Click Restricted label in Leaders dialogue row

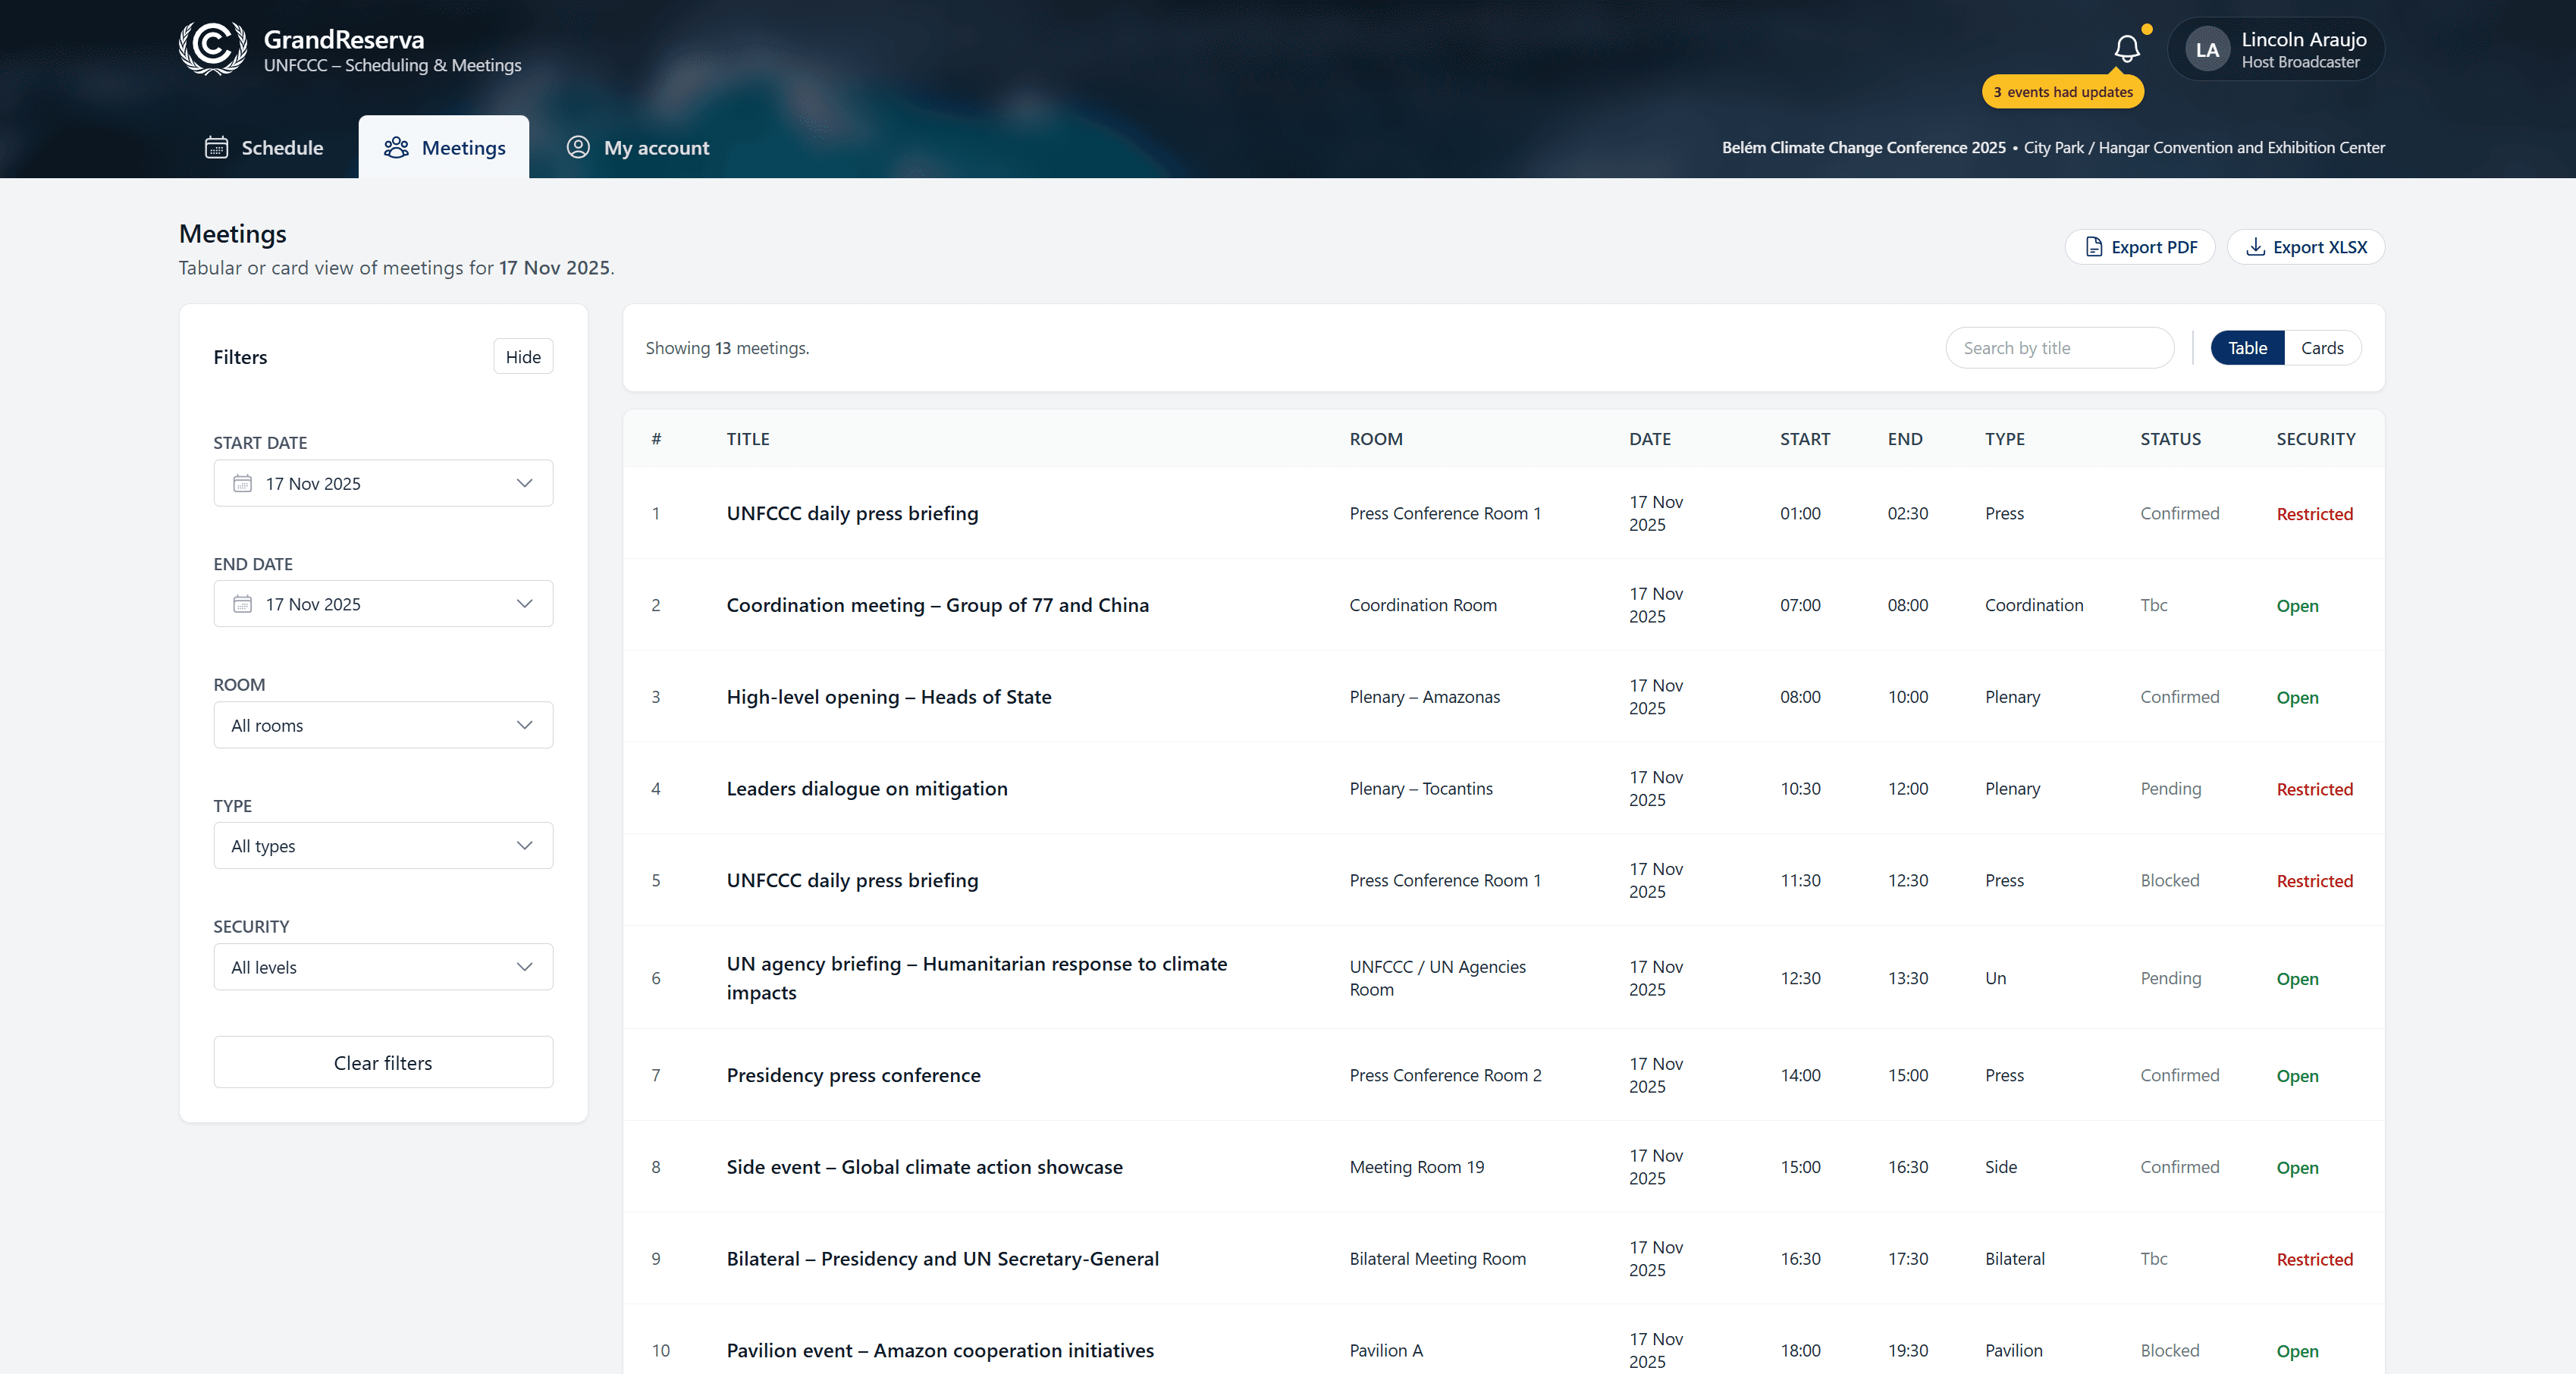tap(2314, 789)
